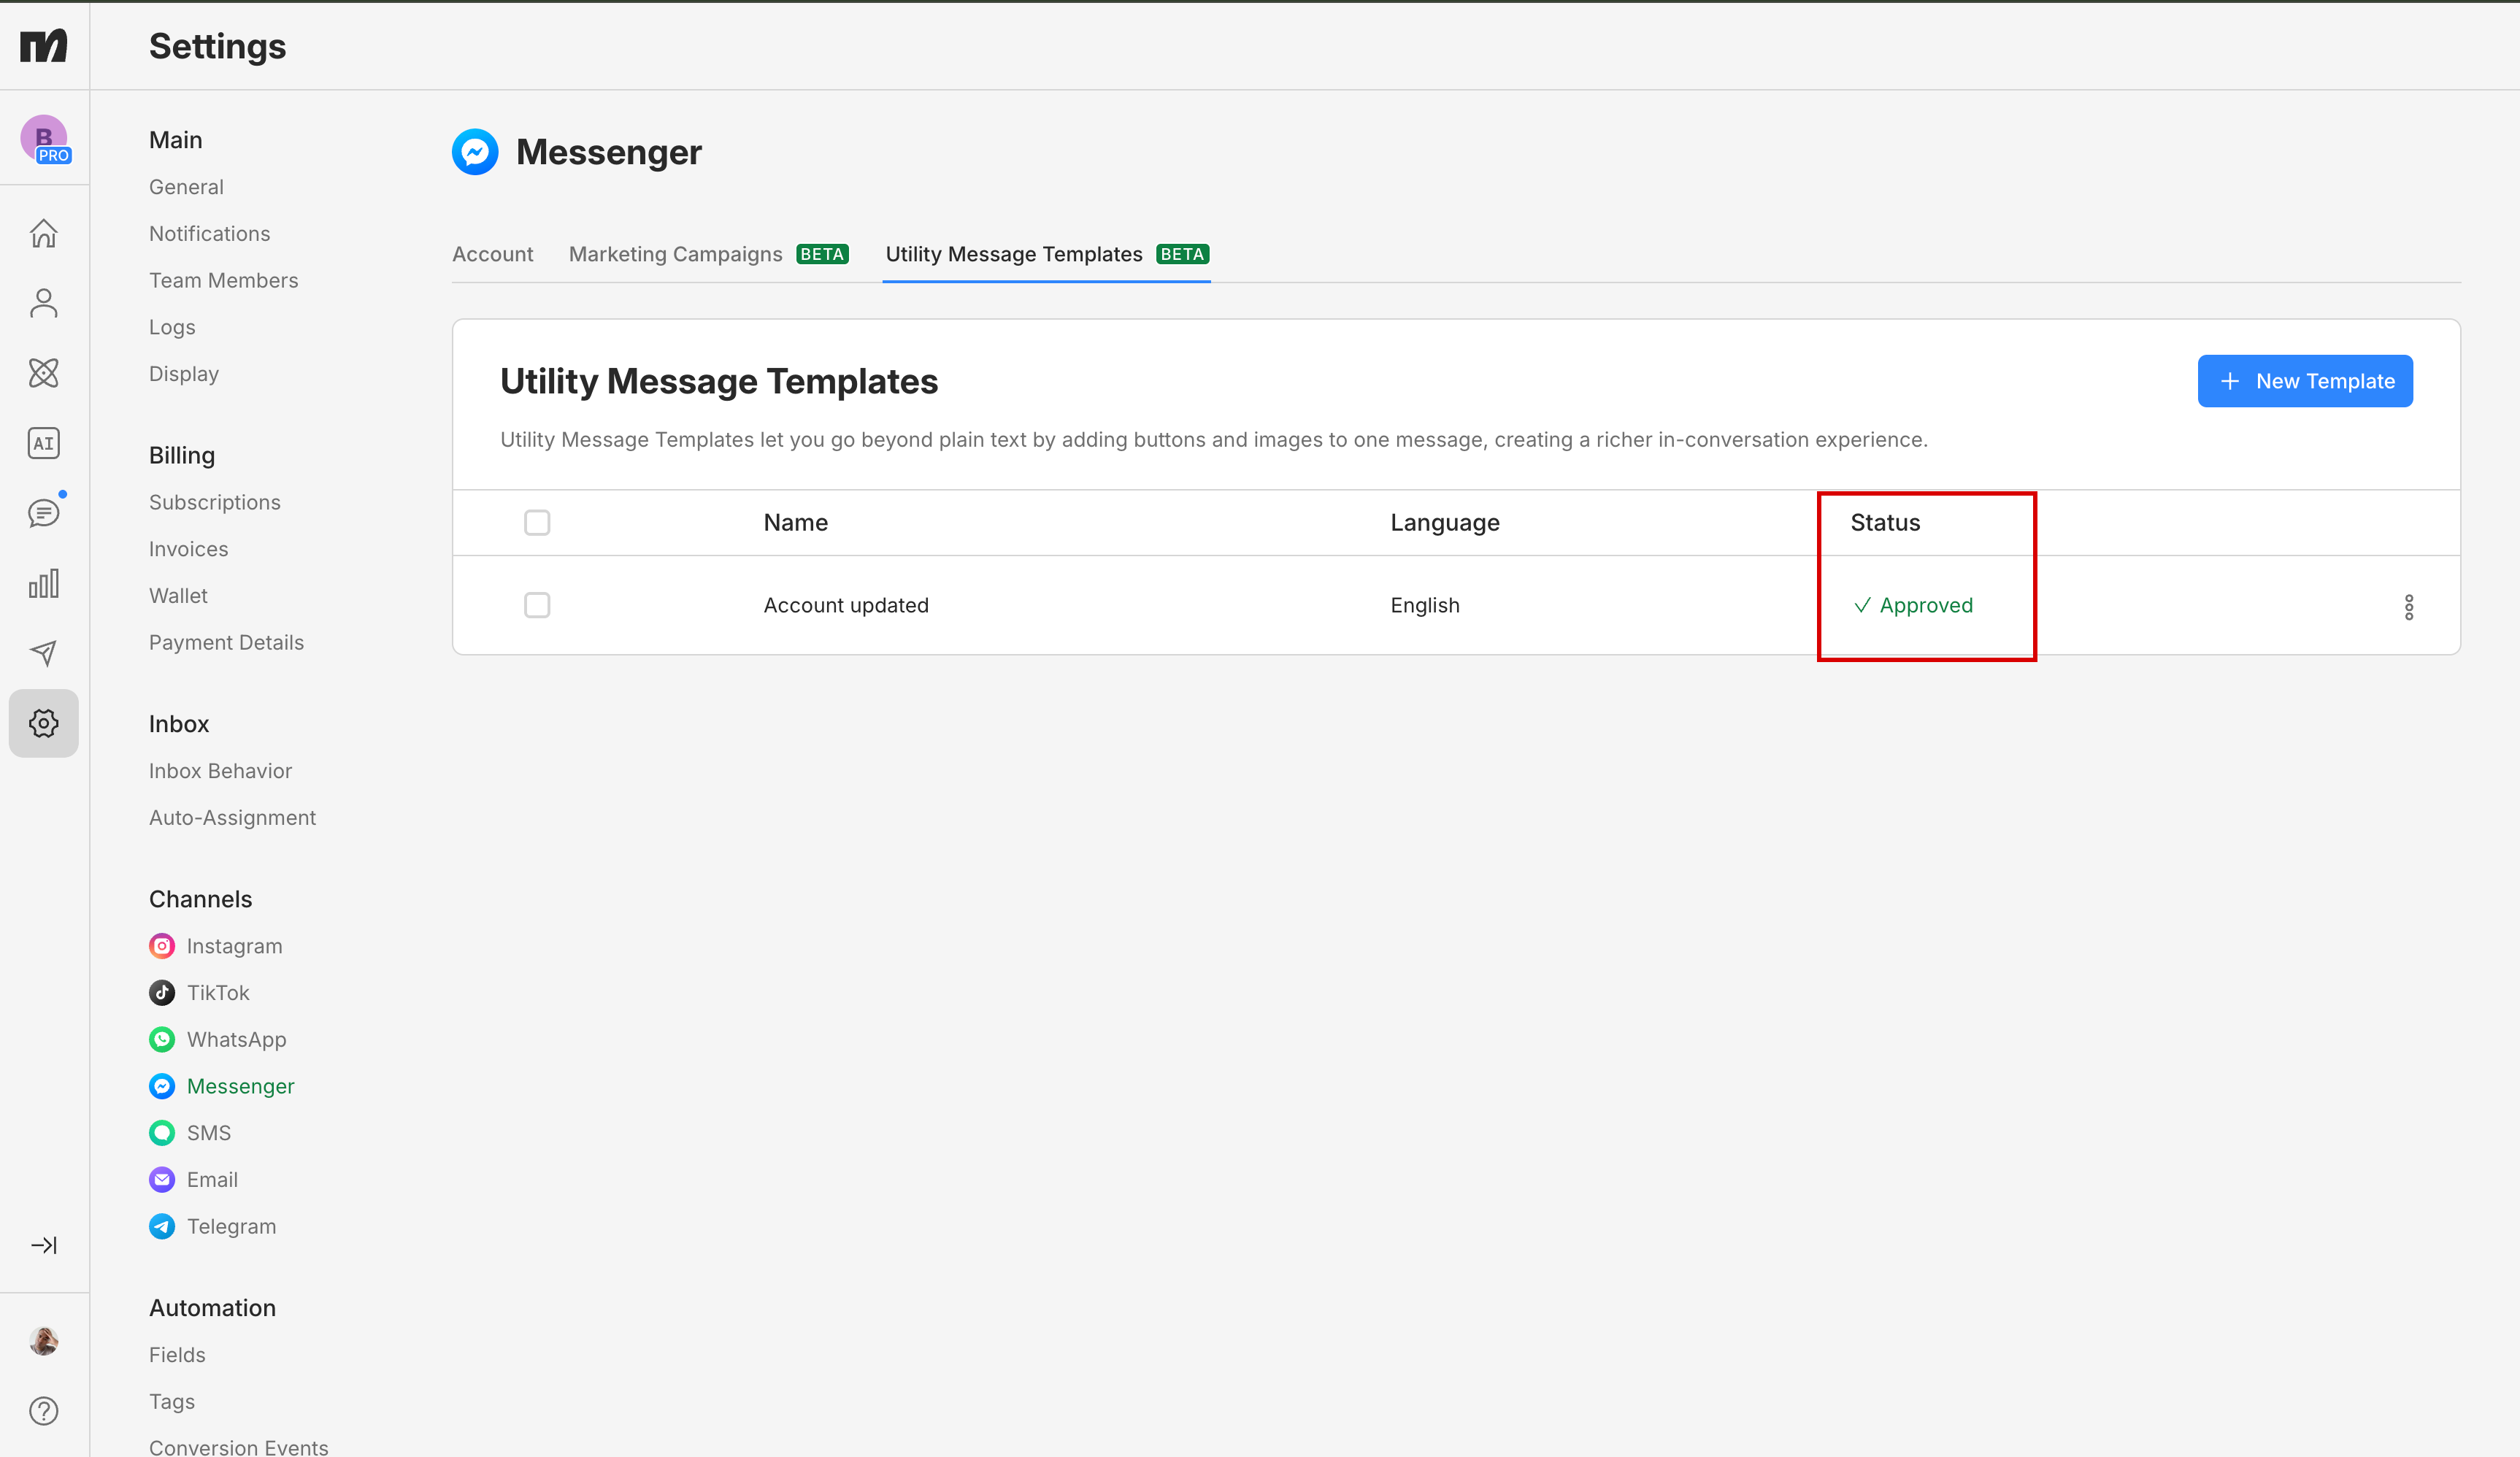
Task: Open the Live Chat bubble icon
Action: [43, 513]
